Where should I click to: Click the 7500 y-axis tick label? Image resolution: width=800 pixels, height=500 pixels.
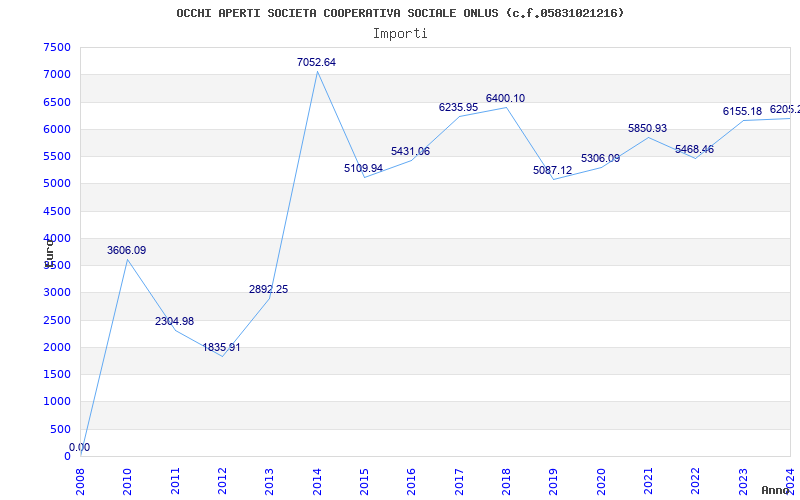point(57,47)
